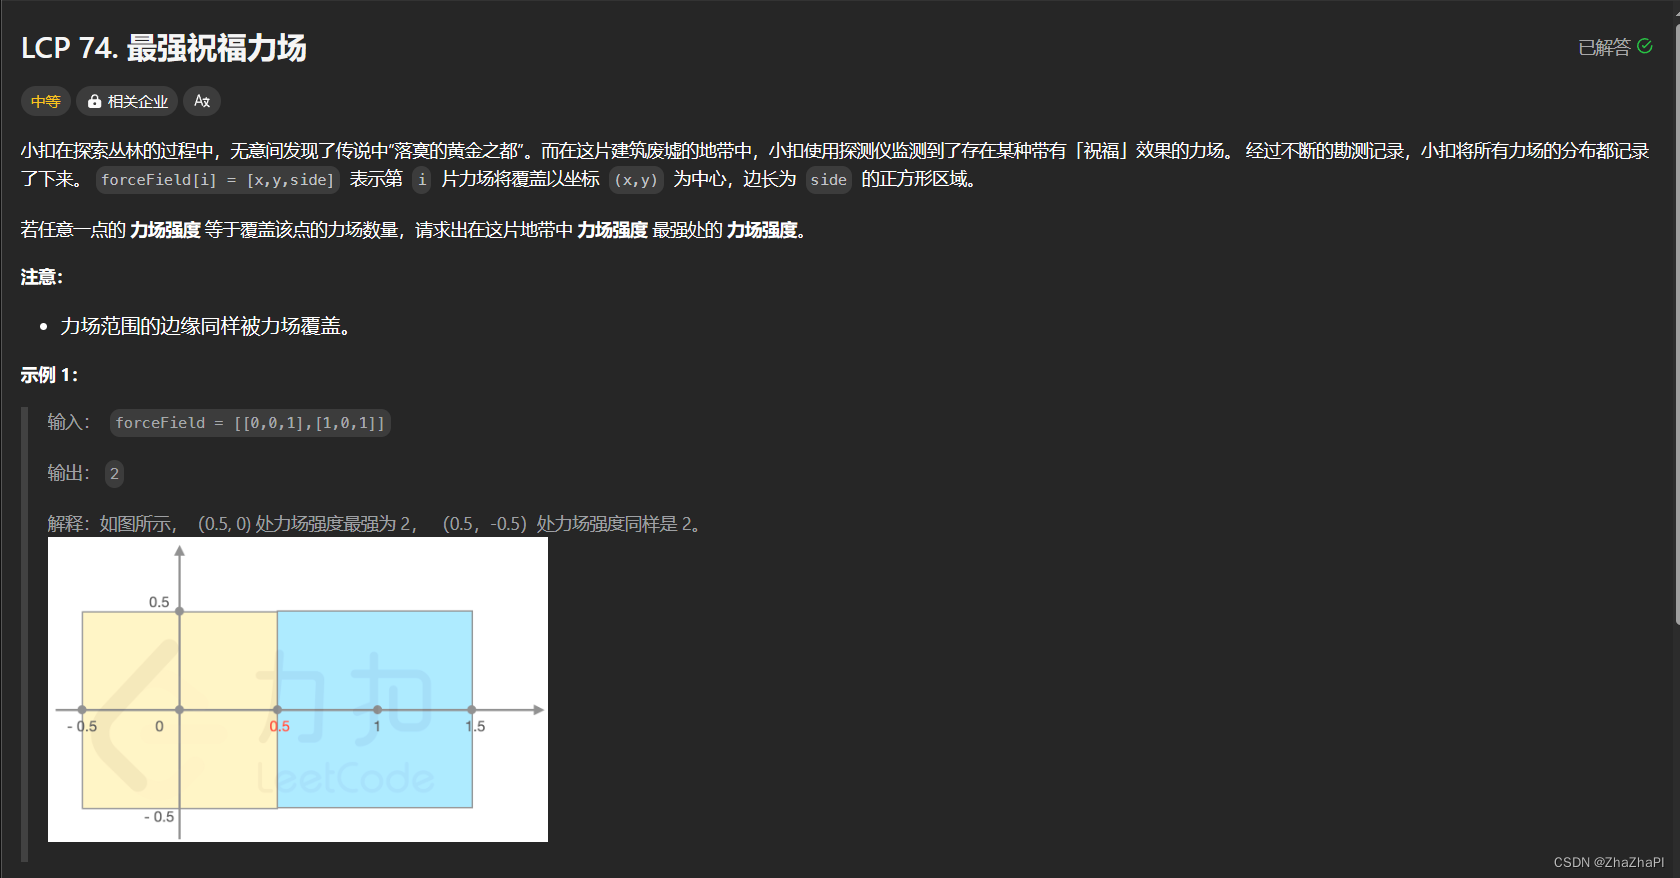Click the 解释 explanation line
This screenshot has width=1680, height=878.
pyautogui.click(x=374, y=524)
